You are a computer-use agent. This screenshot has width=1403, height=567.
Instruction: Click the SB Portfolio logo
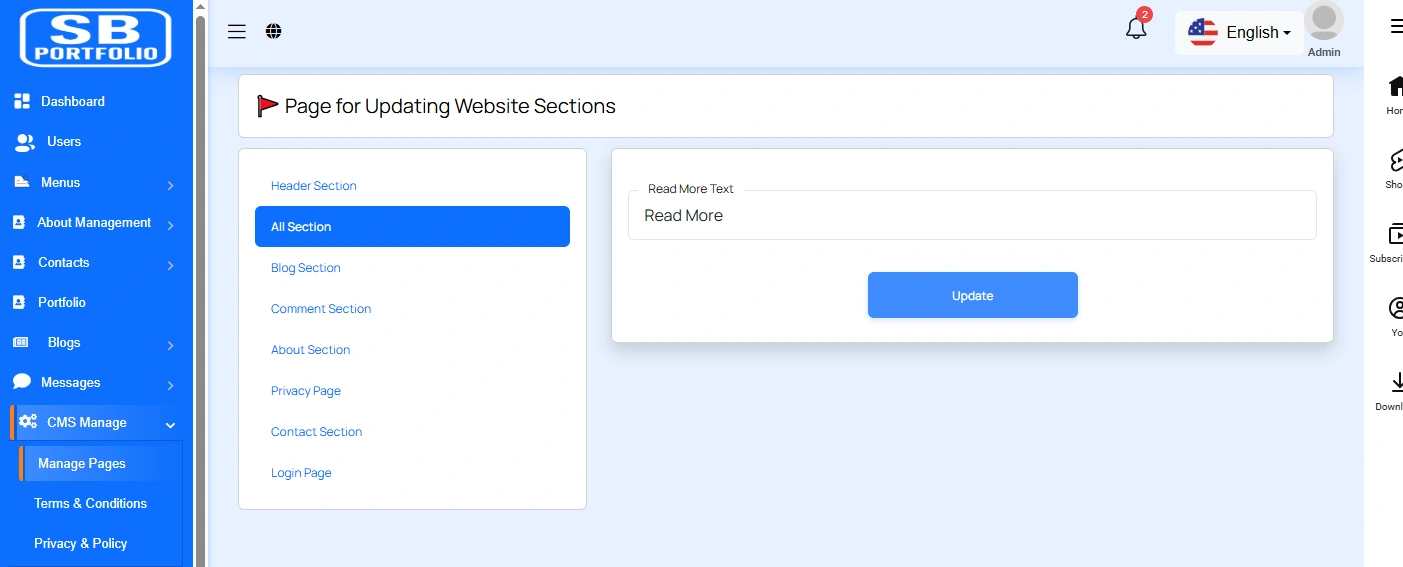click(x=96, y=38)
